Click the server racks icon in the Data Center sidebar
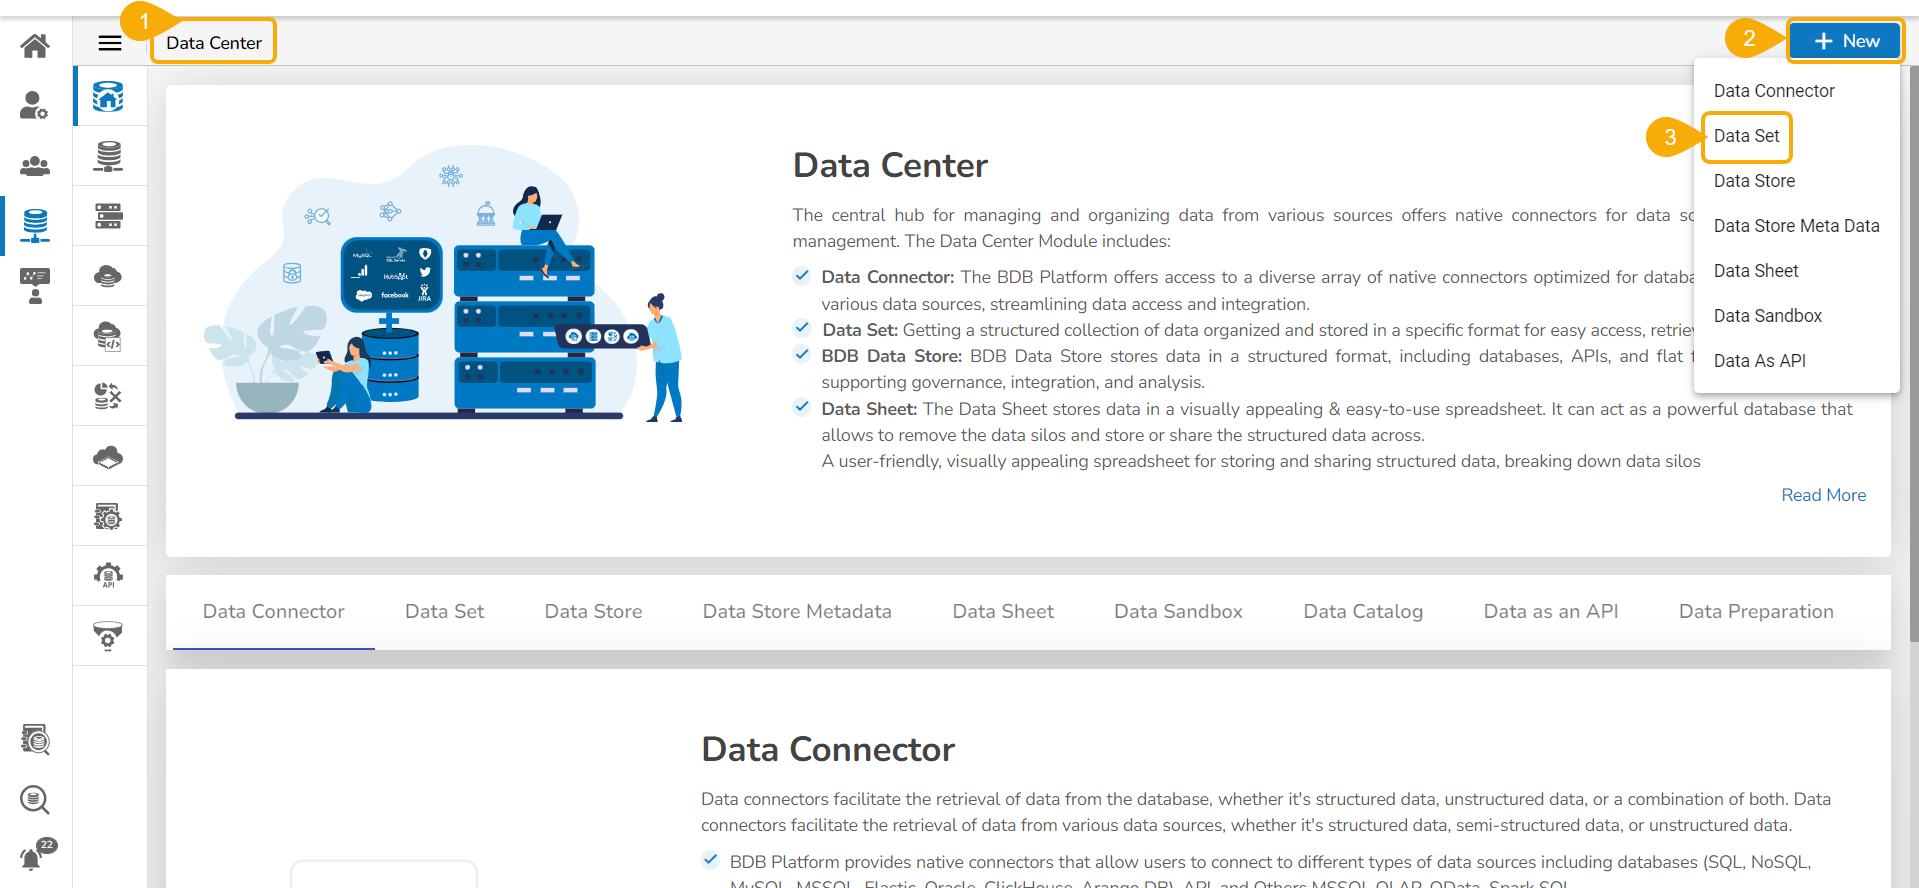 point(108,216)
